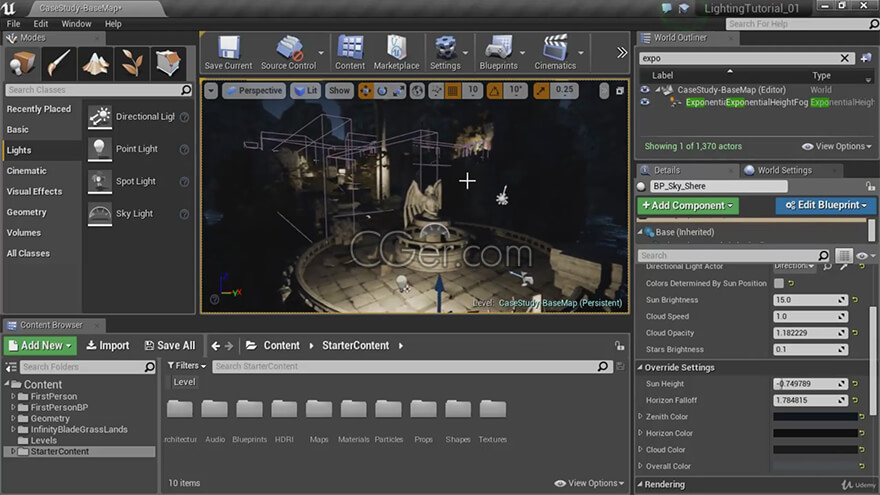The height and width of the screenshot is (495, 880).
Task: Click the world coordinate globe icon
Action: (x=417, y=91)
